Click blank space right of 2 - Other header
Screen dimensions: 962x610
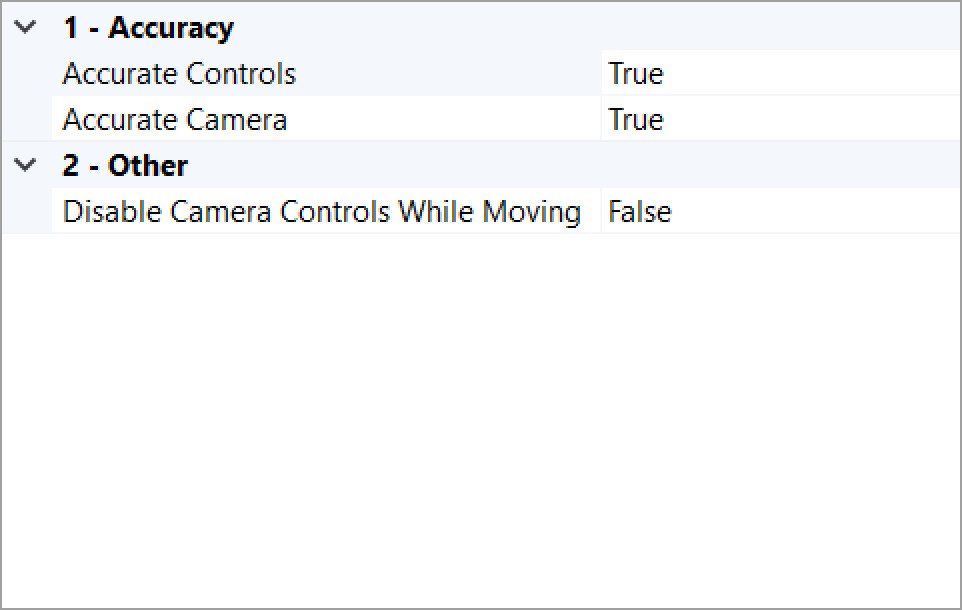tap(600, 166)
